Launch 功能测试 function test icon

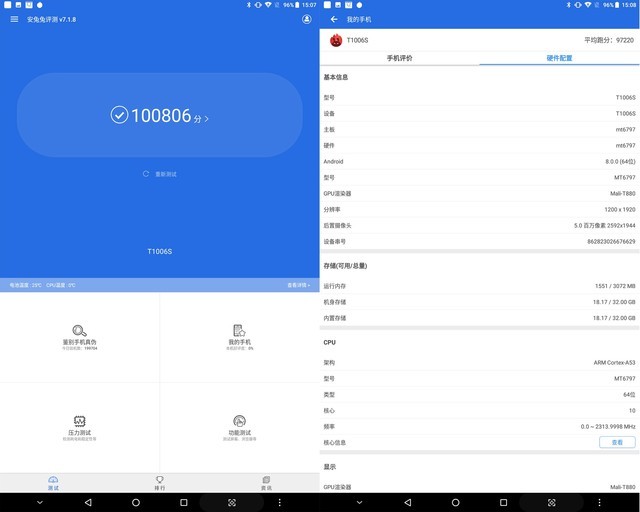pyautogui.click(x=239, y=421)
